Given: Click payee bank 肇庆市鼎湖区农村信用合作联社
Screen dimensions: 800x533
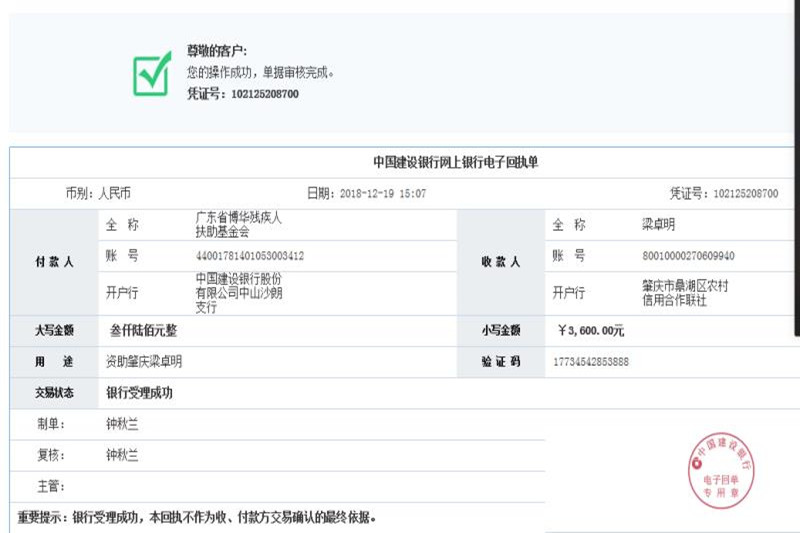Looking at the screenshot, I should pos(684,293).
